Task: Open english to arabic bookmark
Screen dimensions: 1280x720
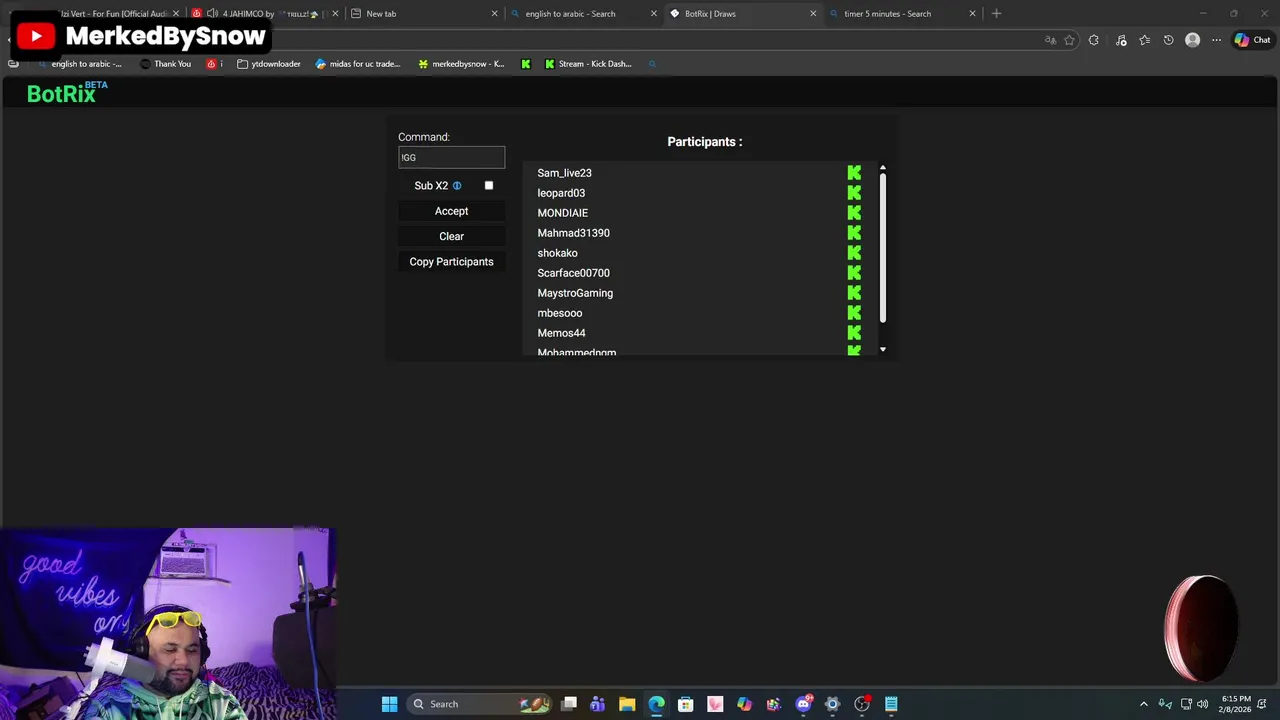Action: [79, 64]
